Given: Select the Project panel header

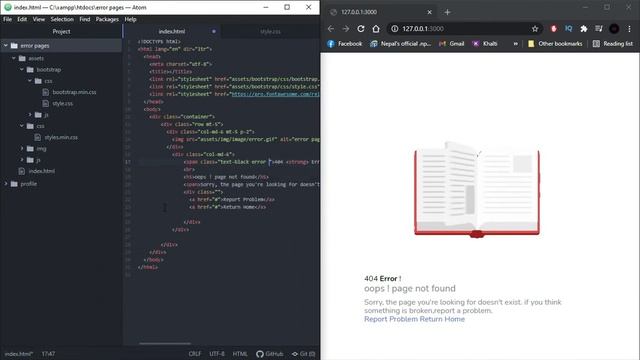Looking at the screenshot, I should [61, 31].
